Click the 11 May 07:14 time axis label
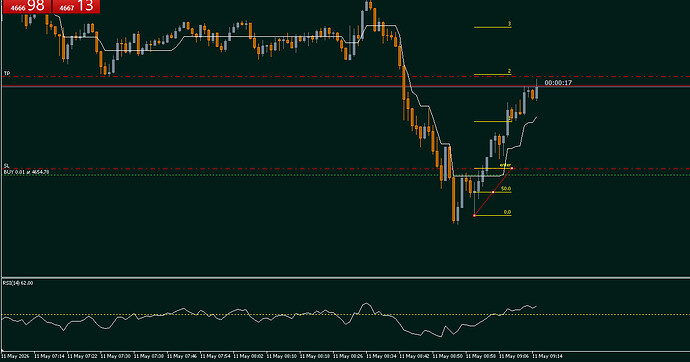Viewport: 690px width, 362px height. pyautogui.click(x=49, y=356)
